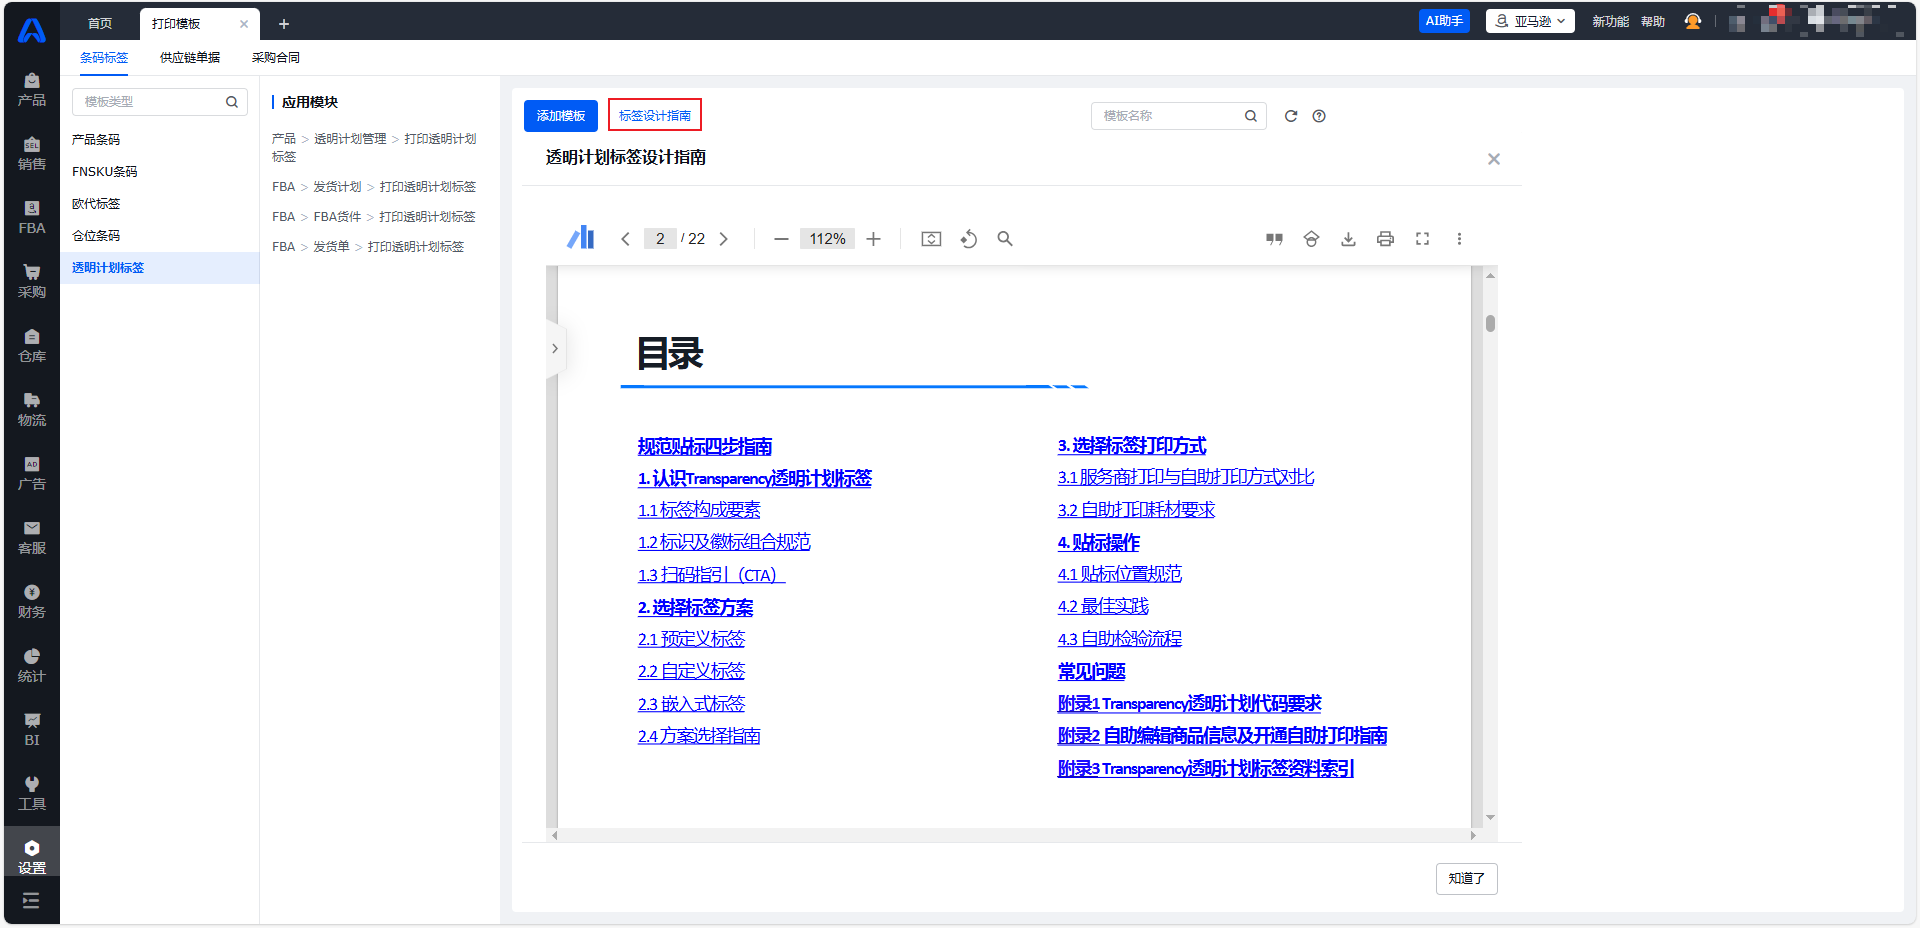Rotate the PDF page counterclockwise

pos(968,239)
